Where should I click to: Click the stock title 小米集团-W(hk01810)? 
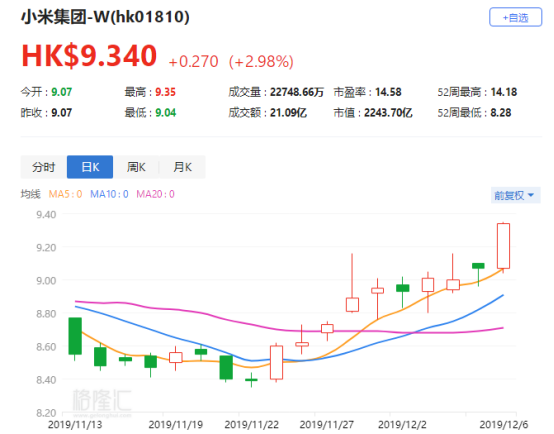105,17
